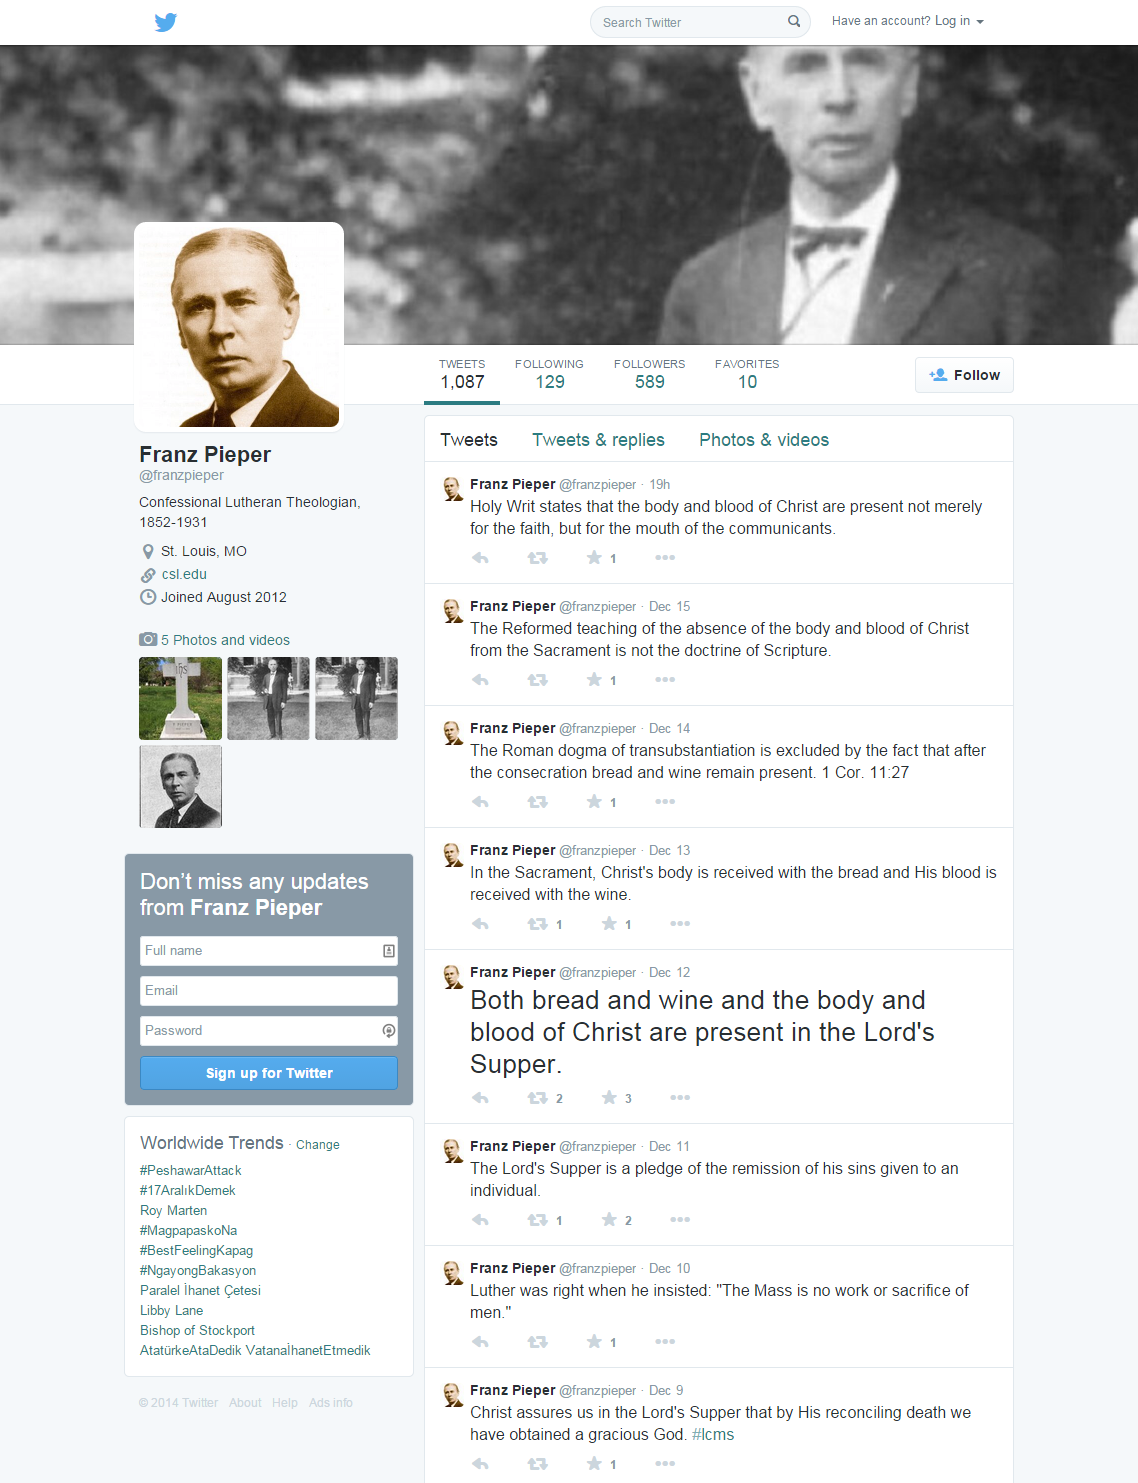
Task: Click the search magnifier icon
Action: coord(794,21)
